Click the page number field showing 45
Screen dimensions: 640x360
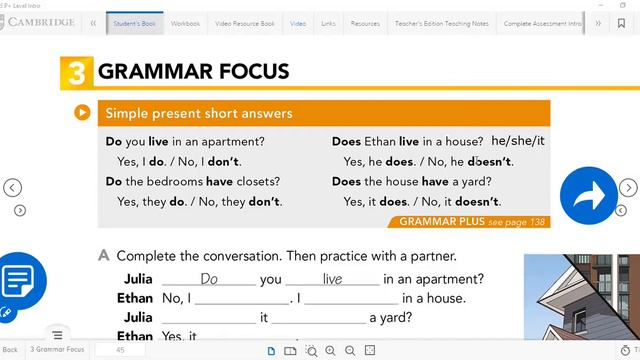pyautogui.click(x=120, y=350)
